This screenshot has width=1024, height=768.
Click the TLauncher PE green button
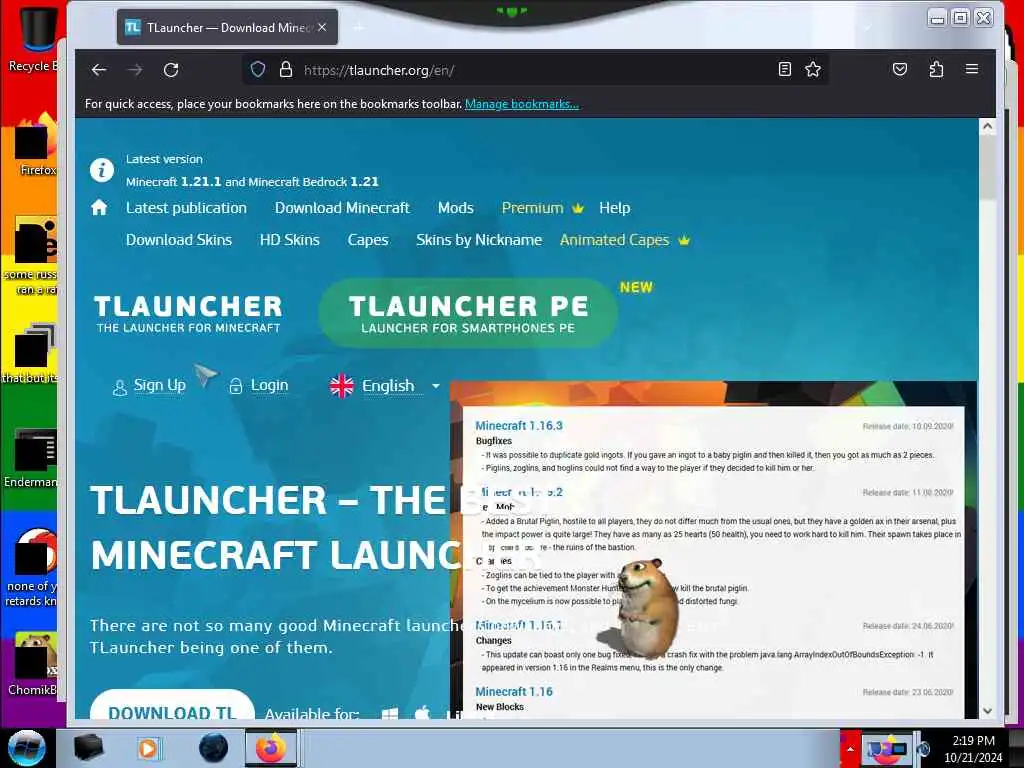tap(468, 313)
